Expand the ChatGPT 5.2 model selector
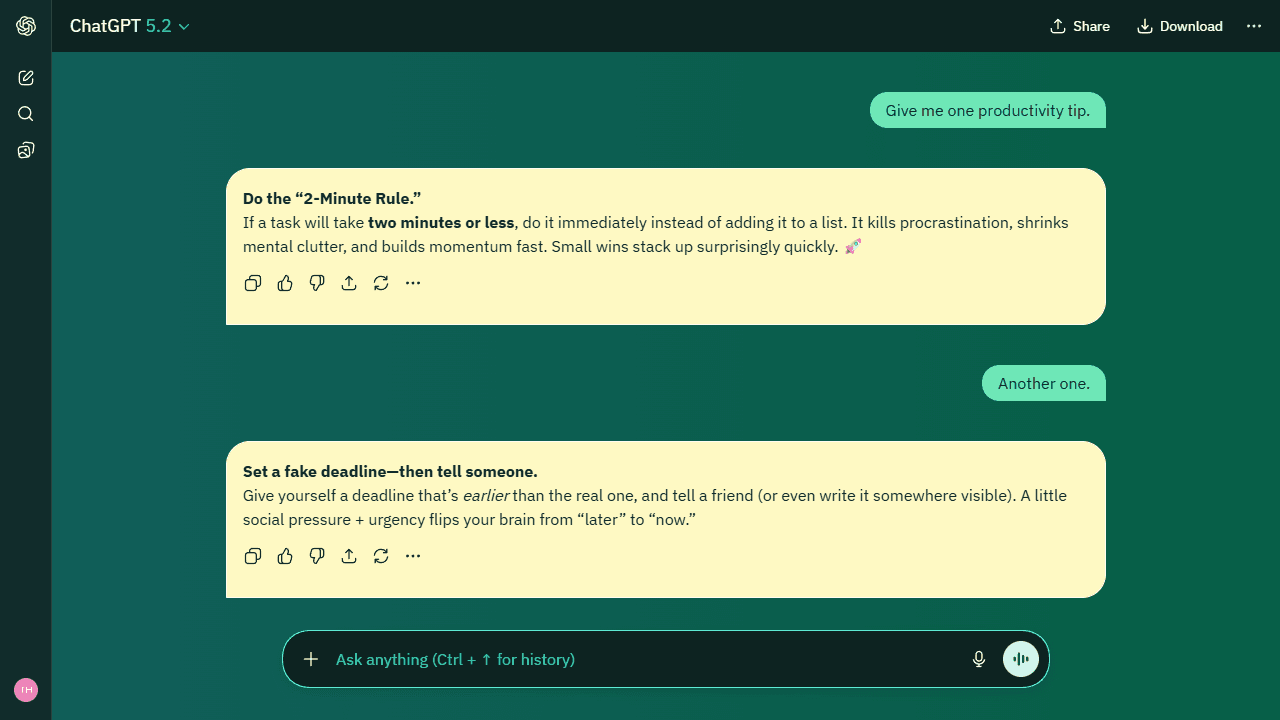The width and height of the screenshot is (1280, 720). pyautogui.click(x=129, y=26)
